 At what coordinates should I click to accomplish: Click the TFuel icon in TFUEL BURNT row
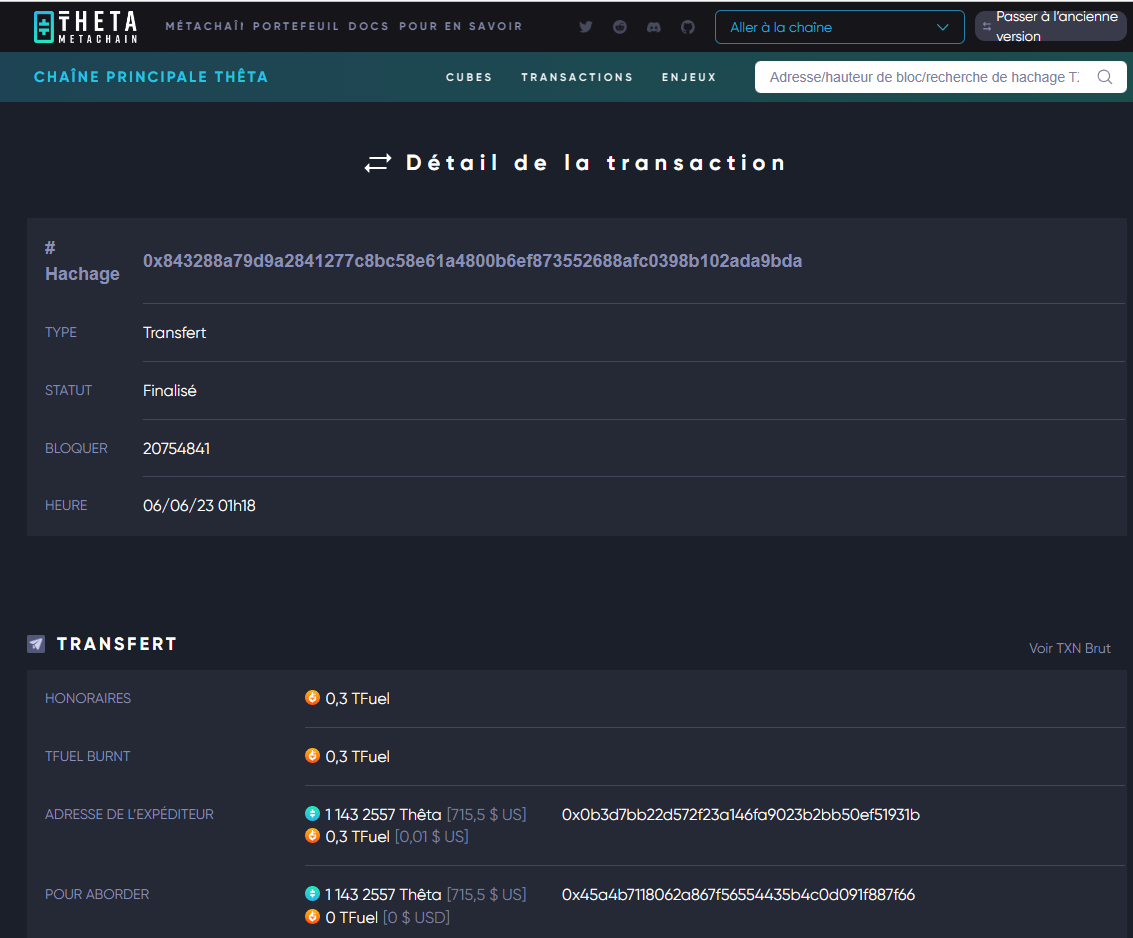point(312,755)
